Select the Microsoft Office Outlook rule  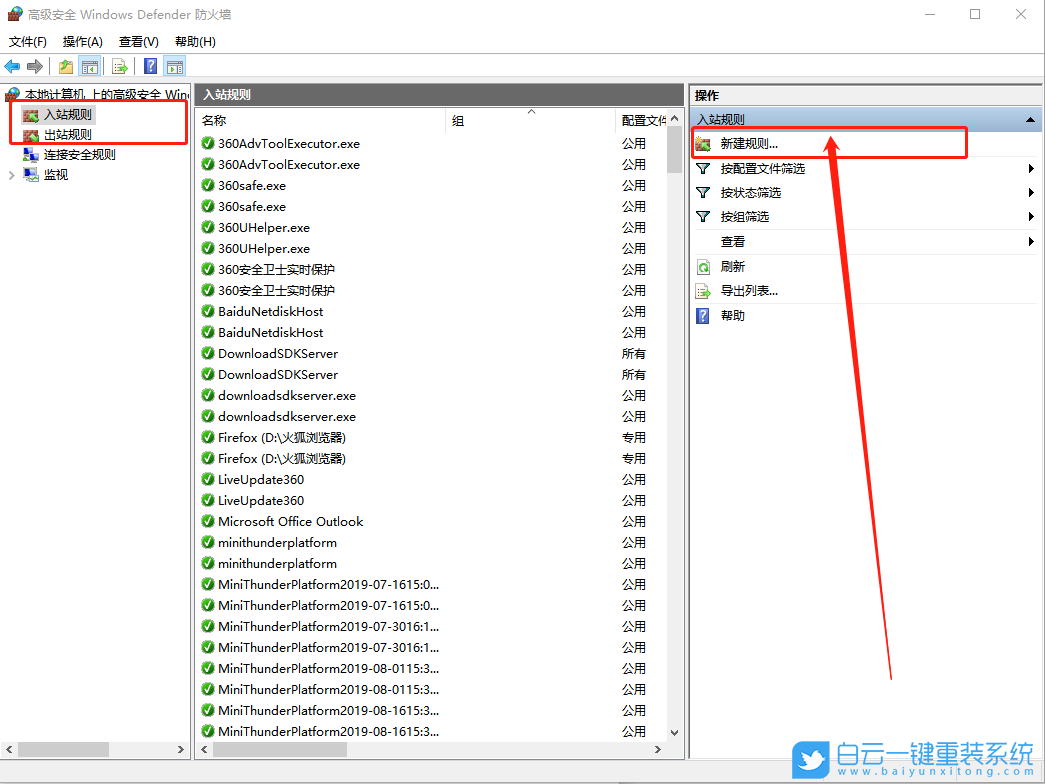click(290, 522)
